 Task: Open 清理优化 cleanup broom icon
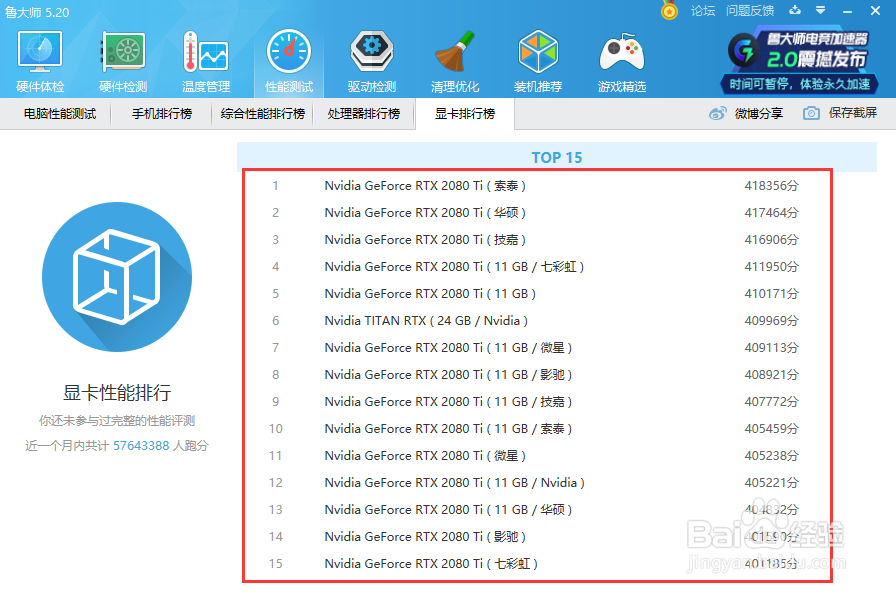pyautogui.click(x=455, y=52)
